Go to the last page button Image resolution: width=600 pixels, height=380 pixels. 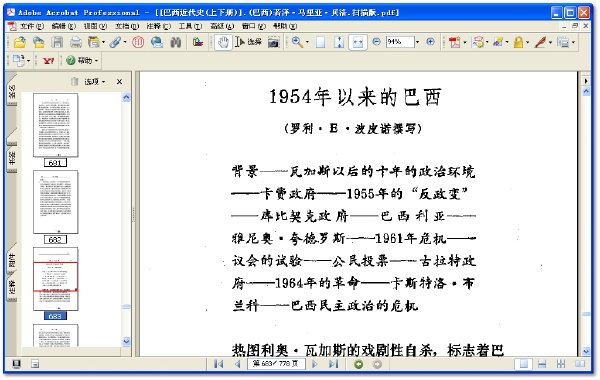334,364
